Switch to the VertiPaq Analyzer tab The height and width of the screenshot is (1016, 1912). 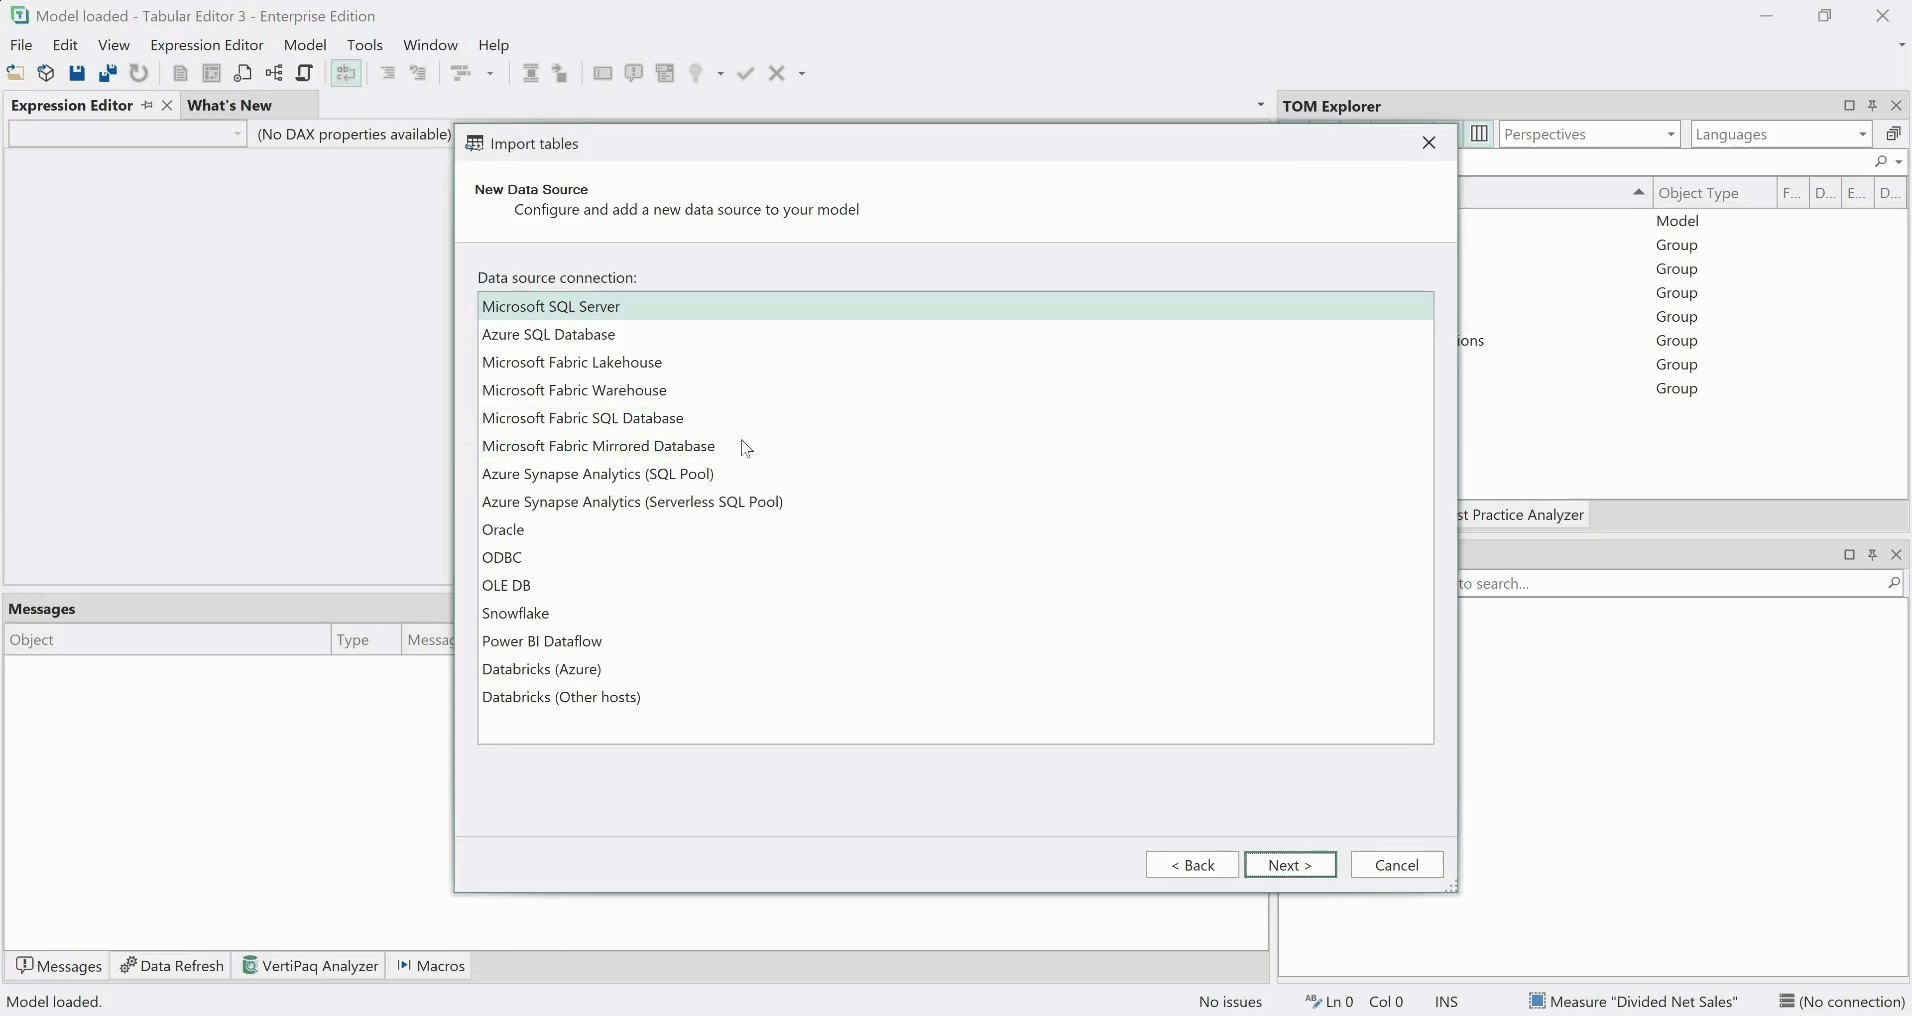click(310, 966)
